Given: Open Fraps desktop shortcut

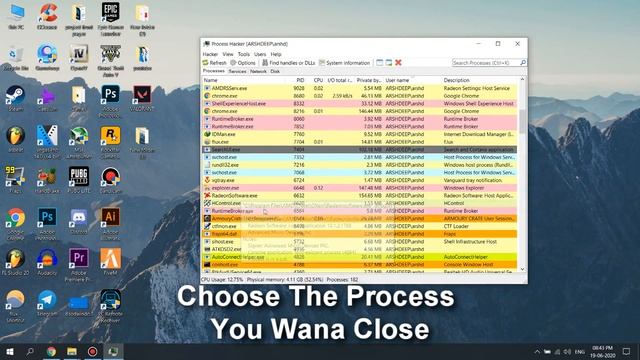Looking at the screenshot, I should (16, 180).
